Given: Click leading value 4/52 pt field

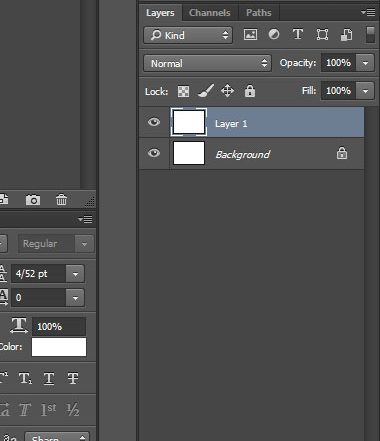Looking at the screenshot, I should tap(38, 274).
